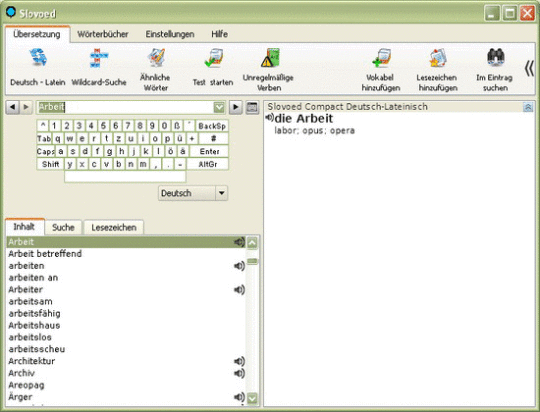
Task: Open the Deutsch keyboard language dropdown
Action: click(221, 193)
